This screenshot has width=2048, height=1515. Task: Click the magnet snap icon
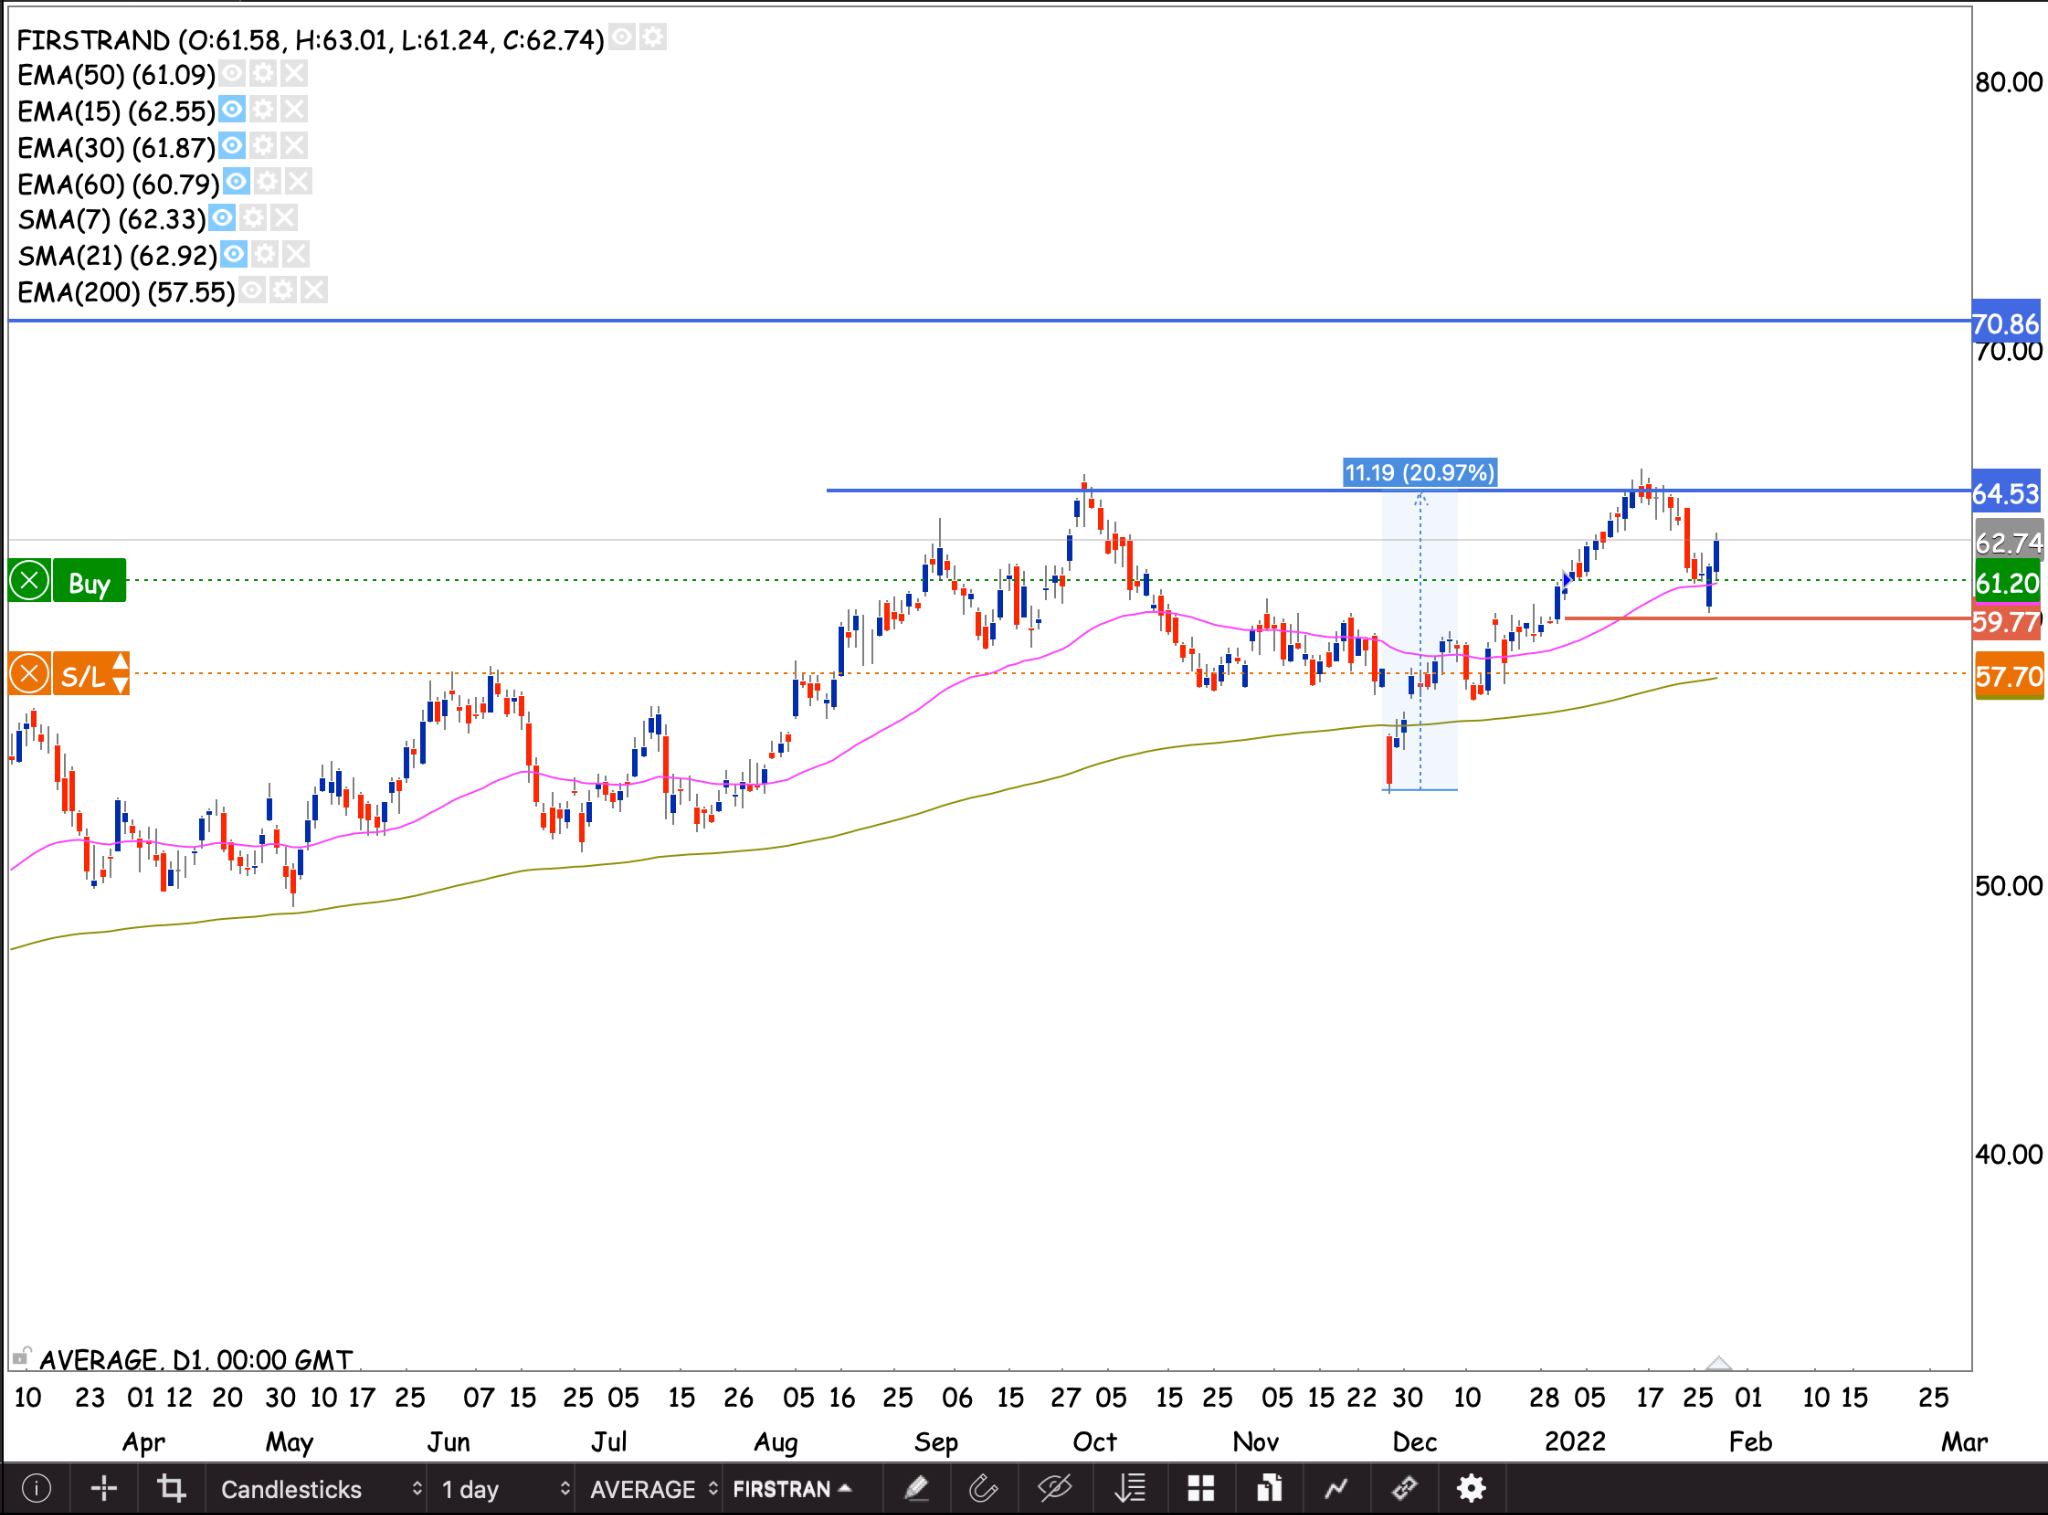[x=984, y=1489]
